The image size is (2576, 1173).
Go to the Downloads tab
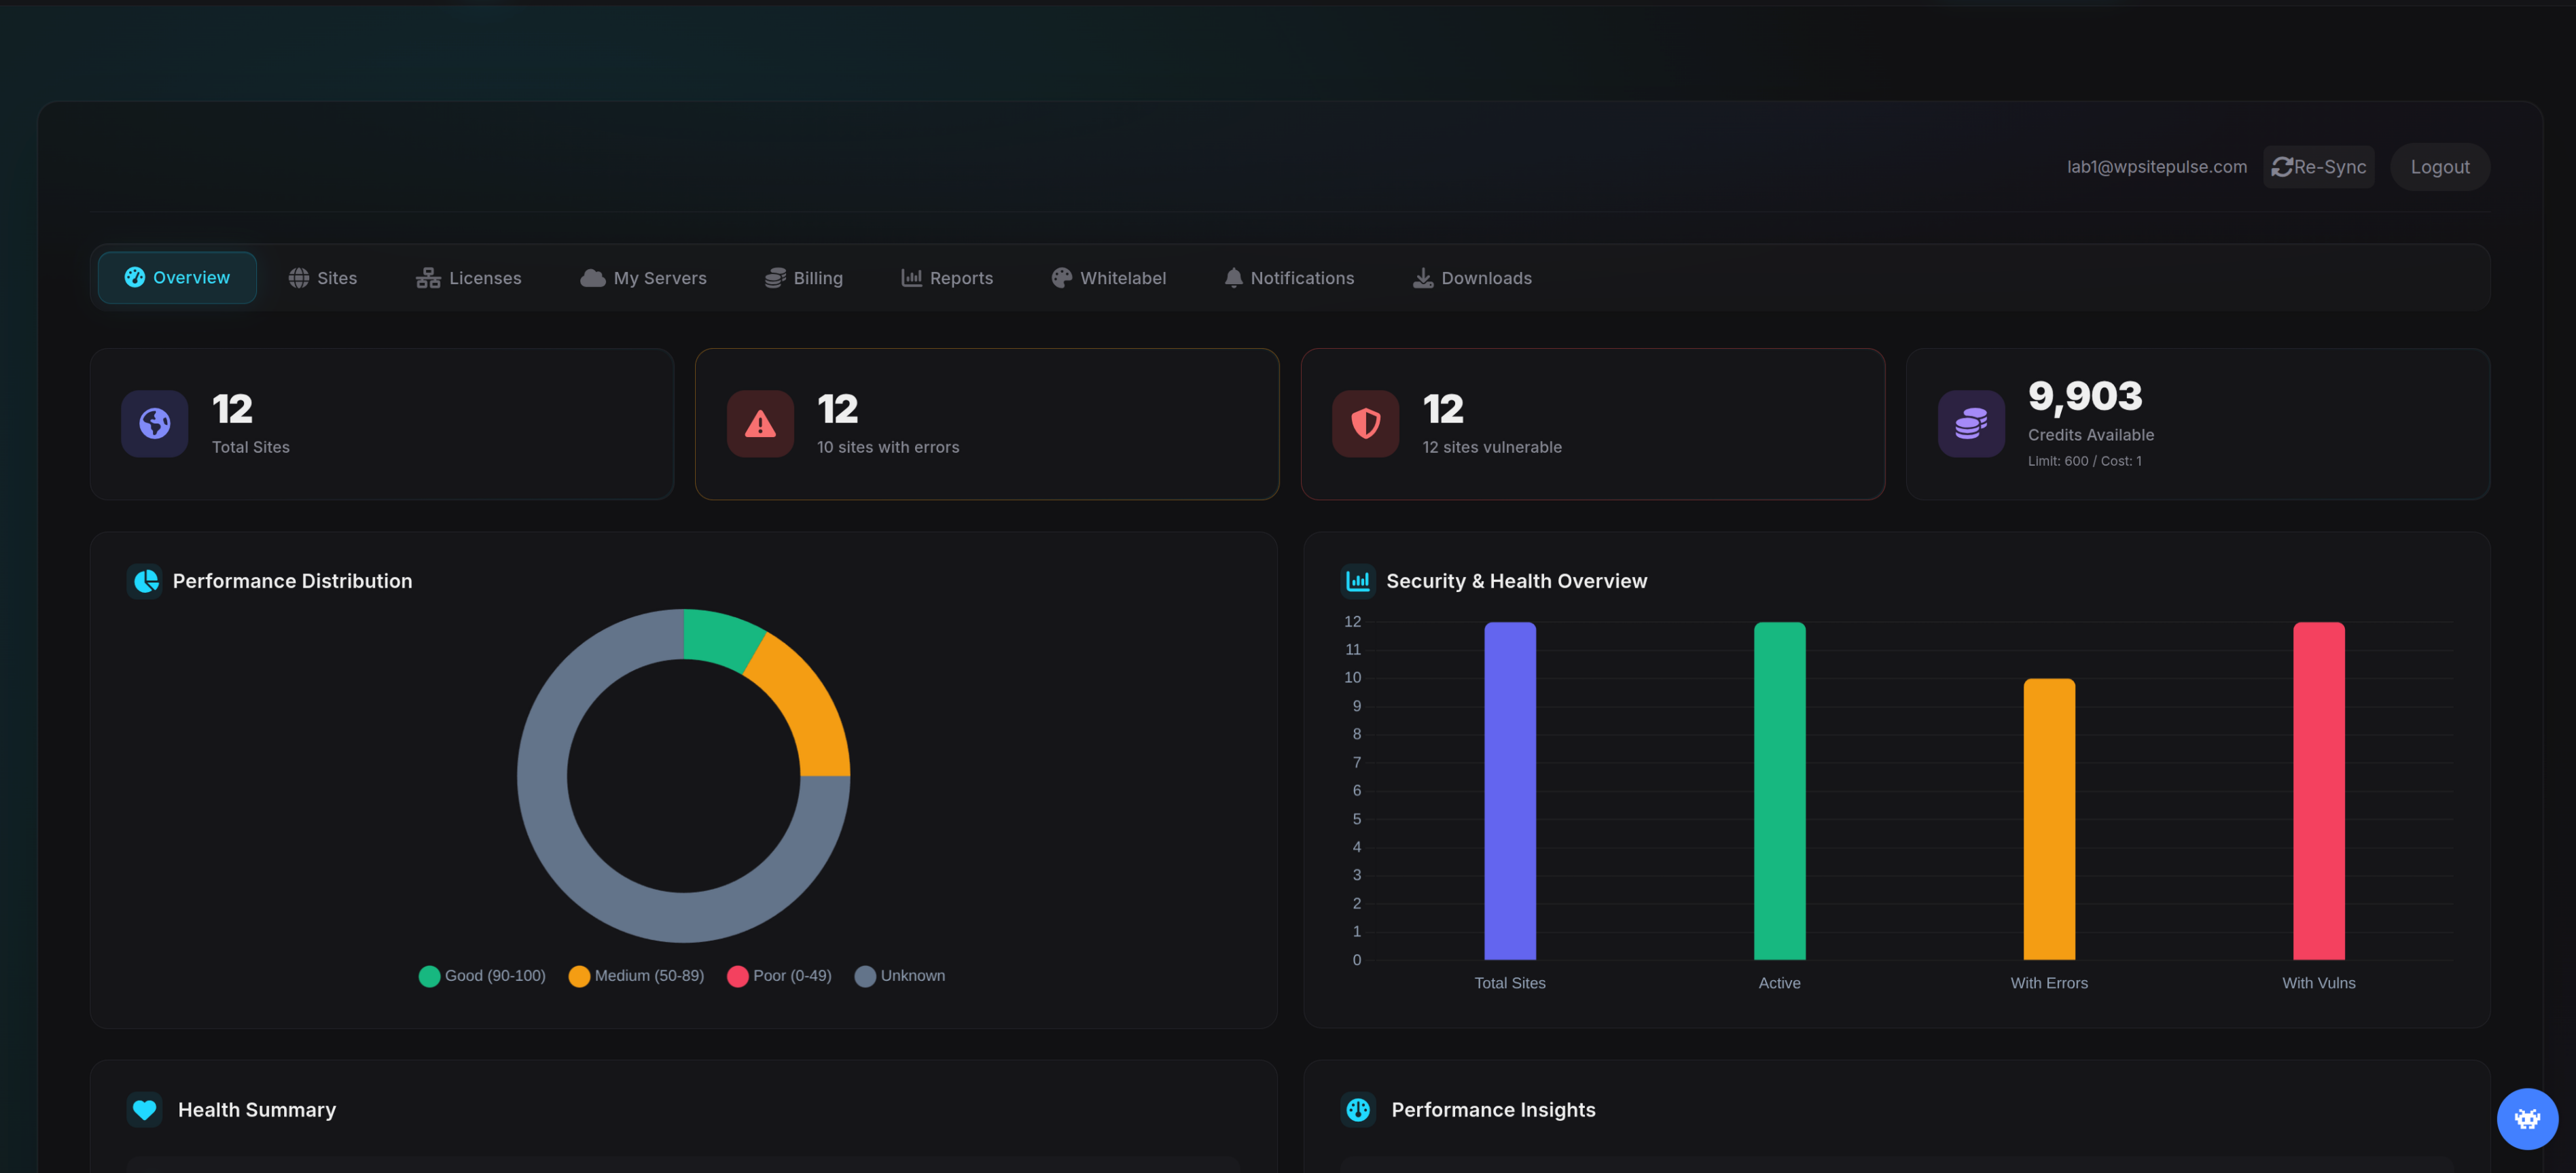pyautogui.click(x=1471, y=278)
